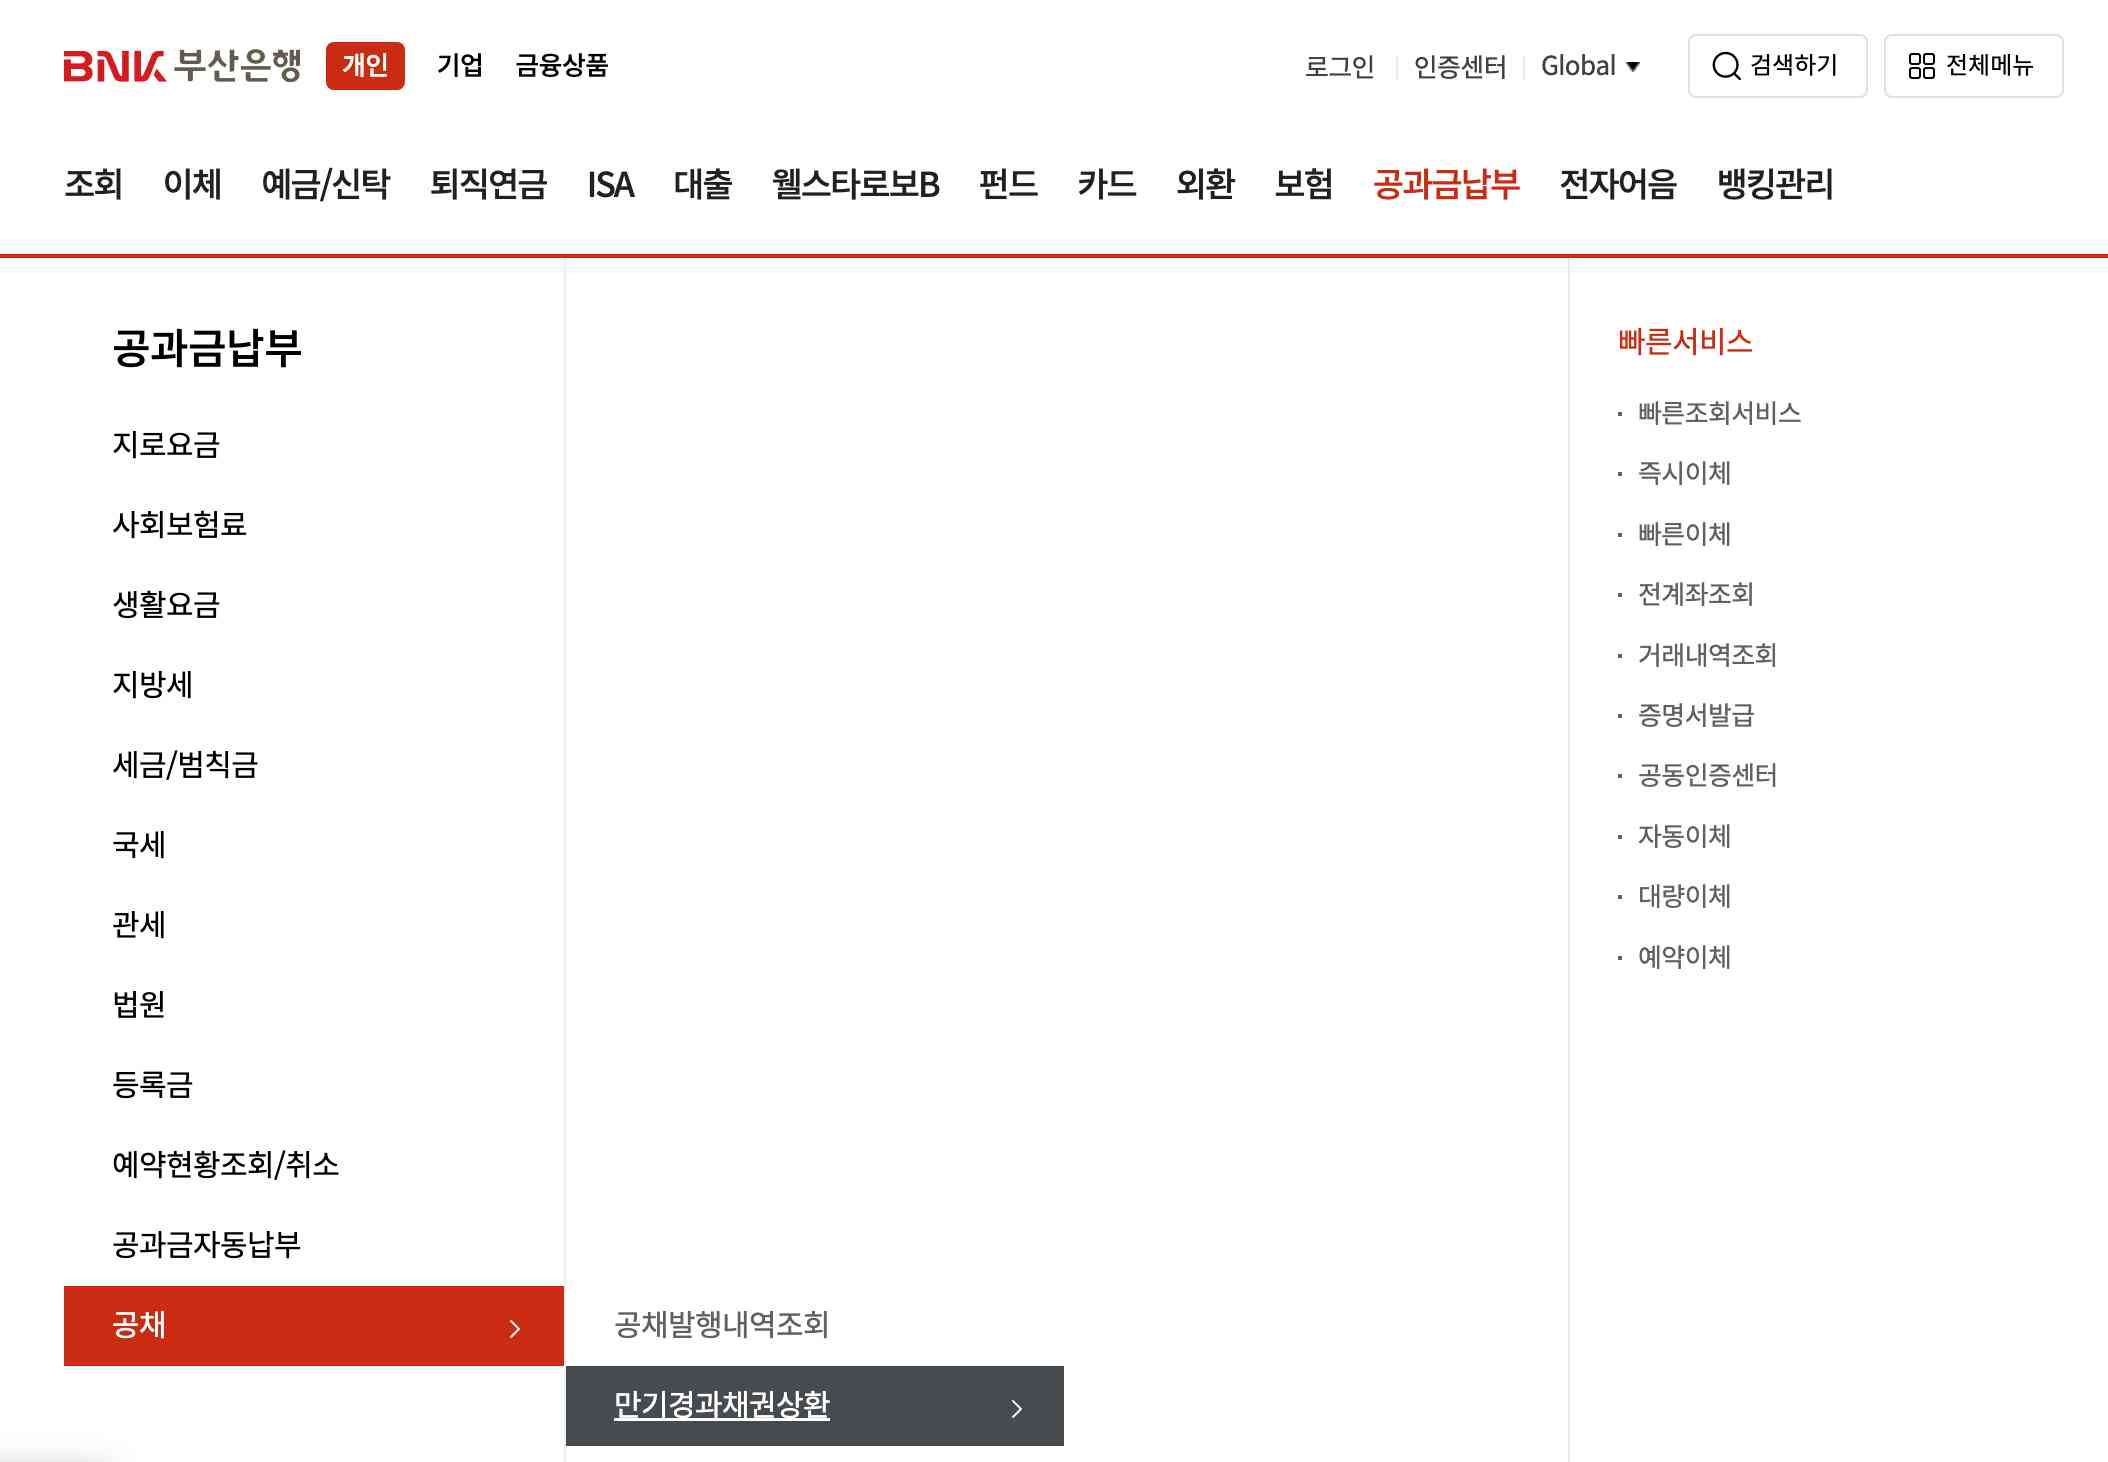The width and height of the screenshot is (2108, 1462).
Task: Open 공채발행내역조회 submenu entry
Action: (x=723, y=1326)
